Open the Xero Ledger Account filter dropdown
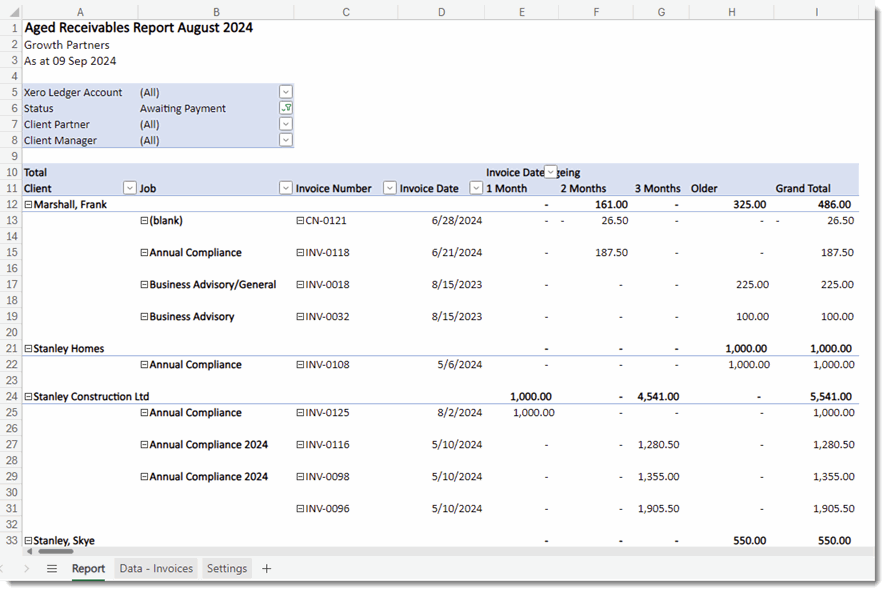 [286, 92]
